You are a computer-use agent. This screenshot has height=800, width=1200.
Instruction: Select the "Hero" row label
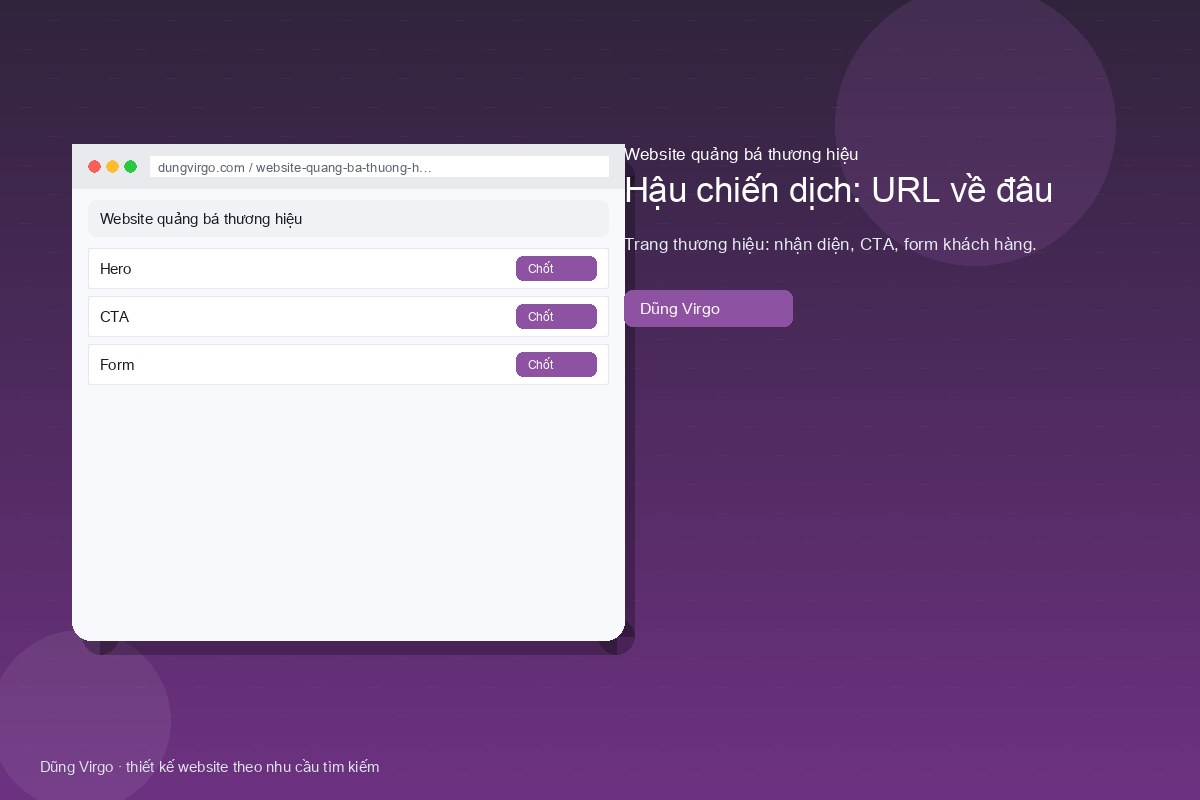point(116,269)
